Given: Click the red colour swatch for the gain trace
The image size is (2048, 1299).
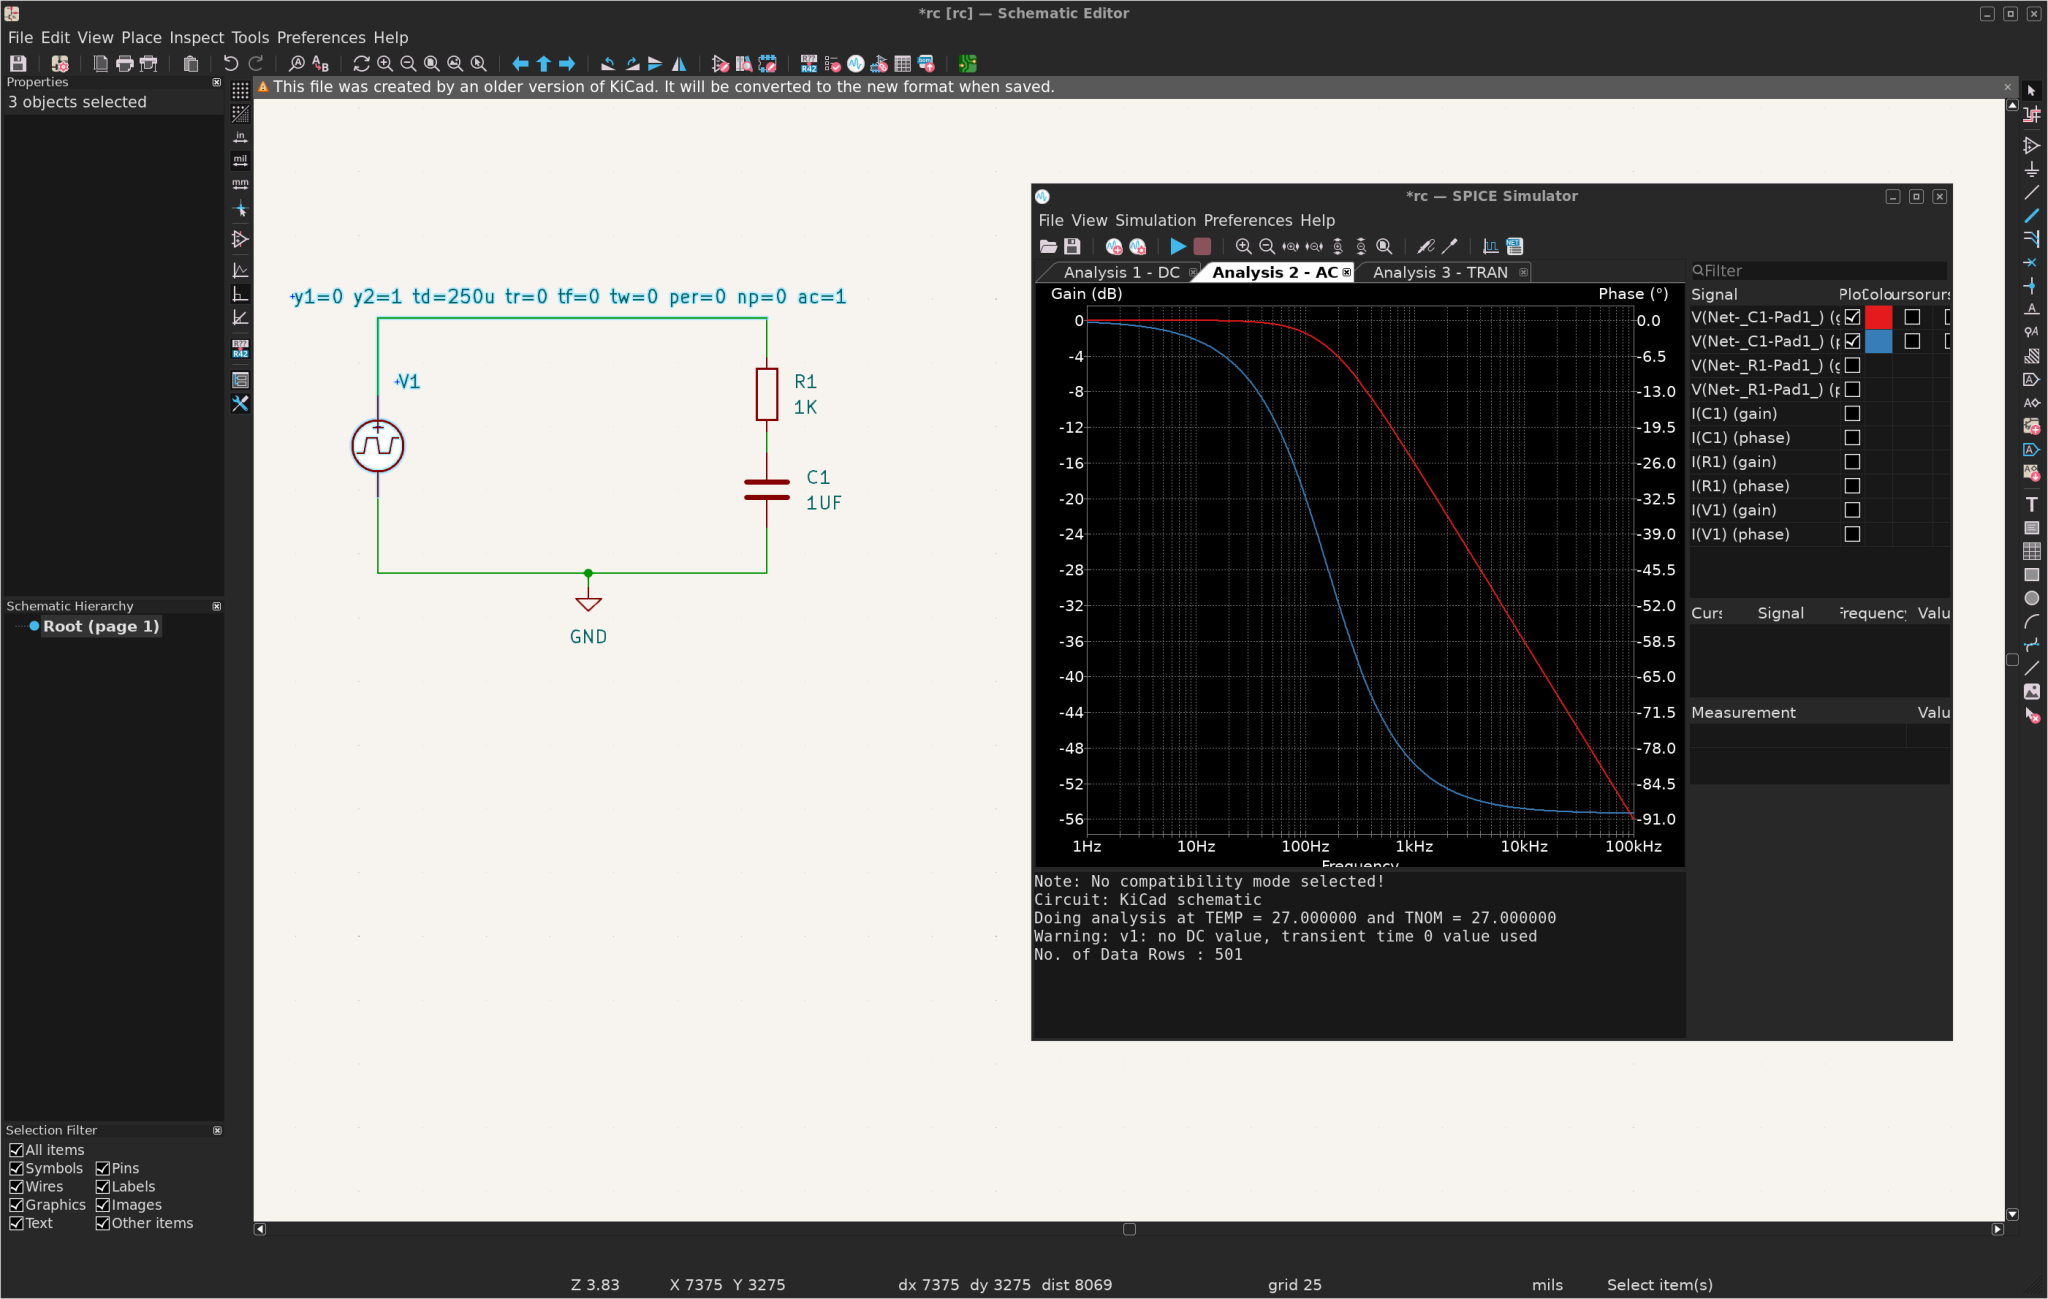Looking at the screenshot, I should pos(1878,317).
